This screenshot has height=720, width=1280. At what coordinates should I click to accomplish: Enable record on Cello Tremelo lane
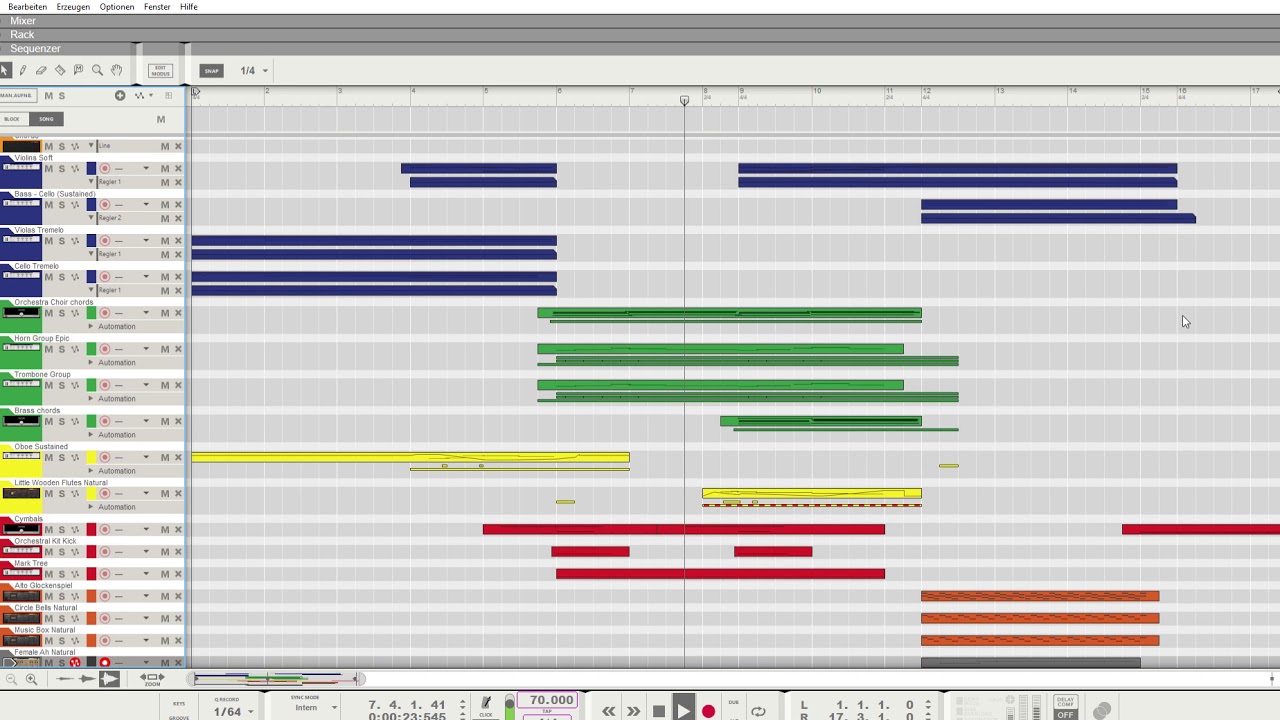(x=104, y=277)
